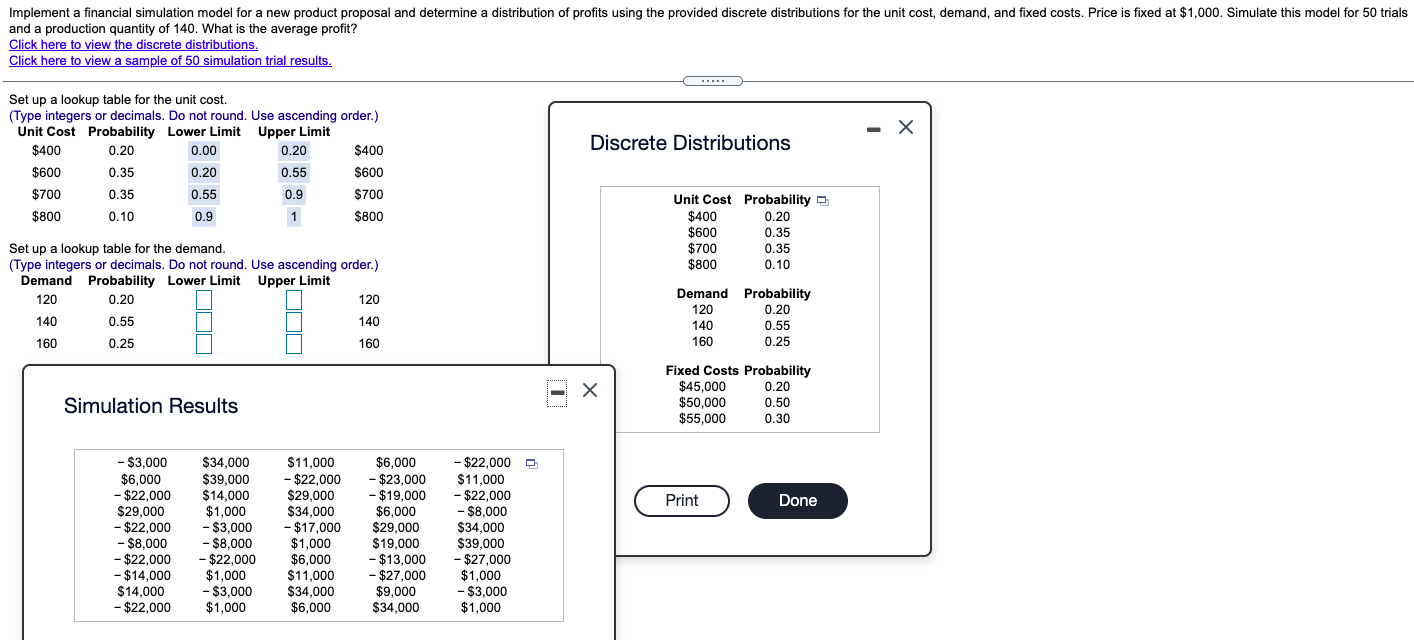Screen dimensions: 1414x640
Task: Open the discrete distributions link
Action: [131, 44]
